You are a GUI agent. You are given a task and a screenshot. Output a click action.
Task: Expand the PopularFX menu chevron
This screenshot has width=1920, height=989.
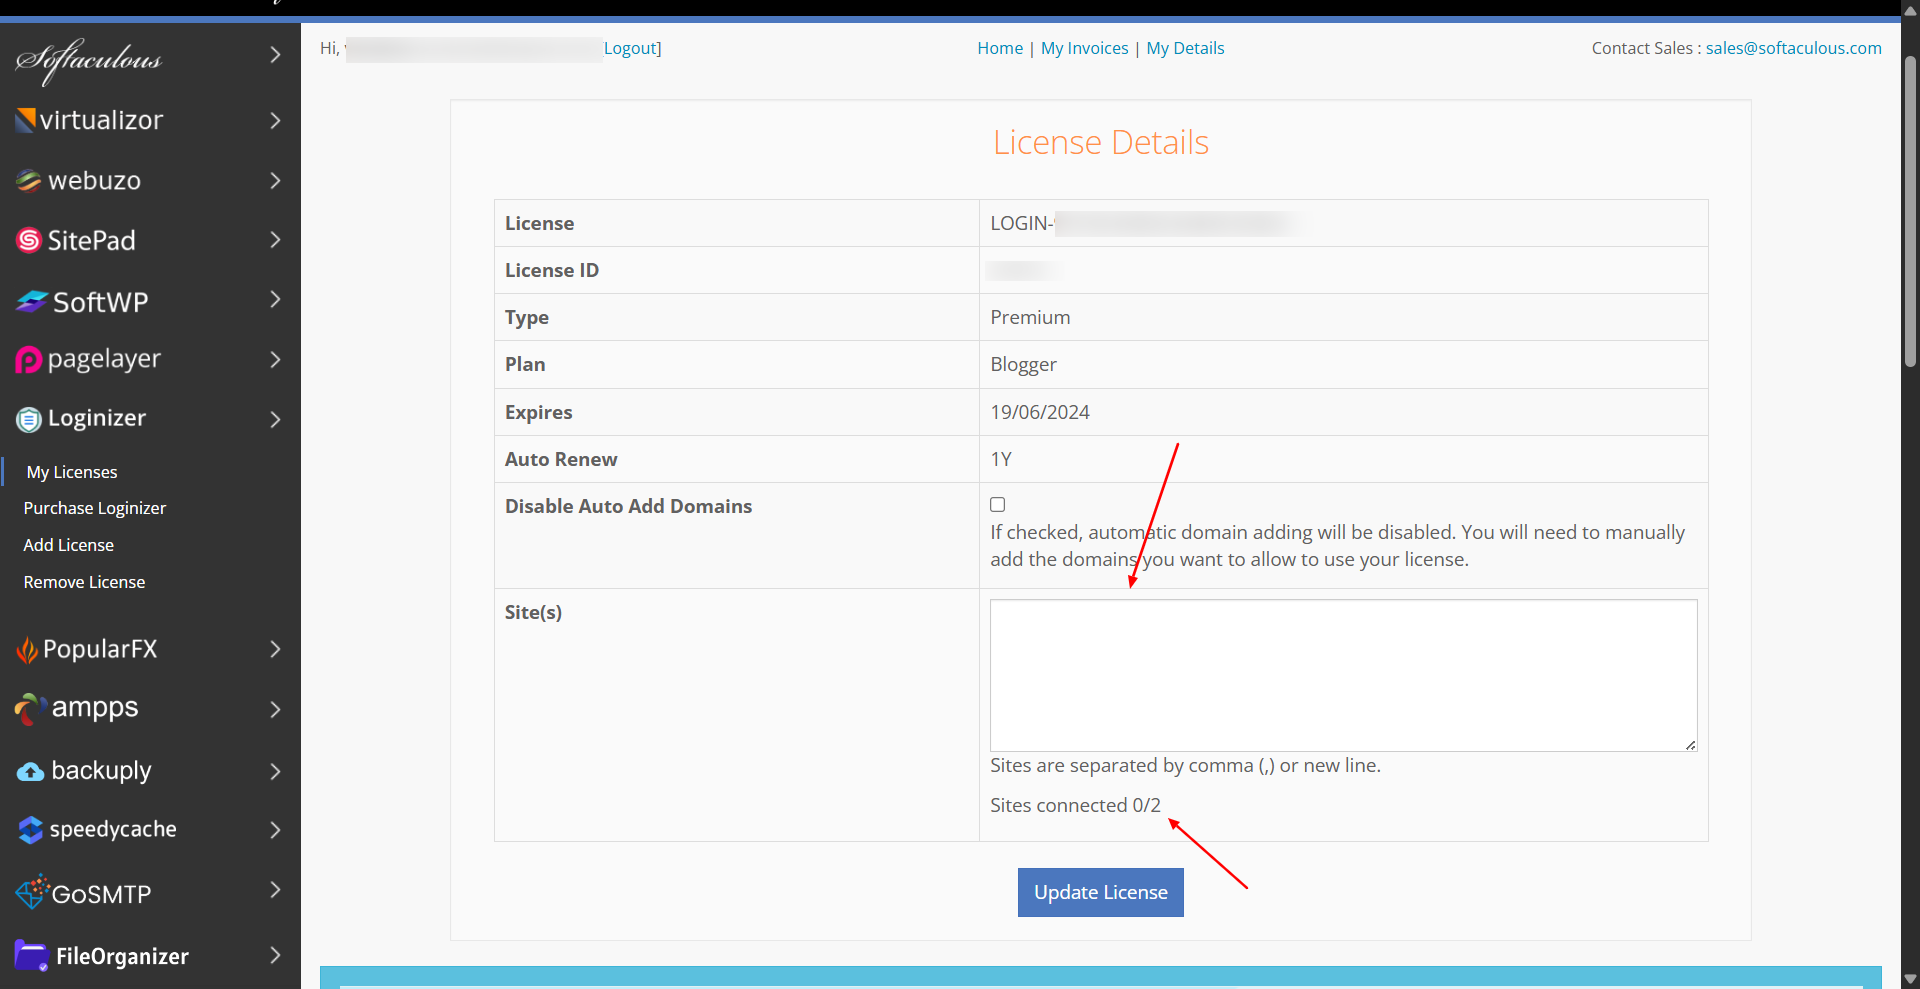[276, 650]
